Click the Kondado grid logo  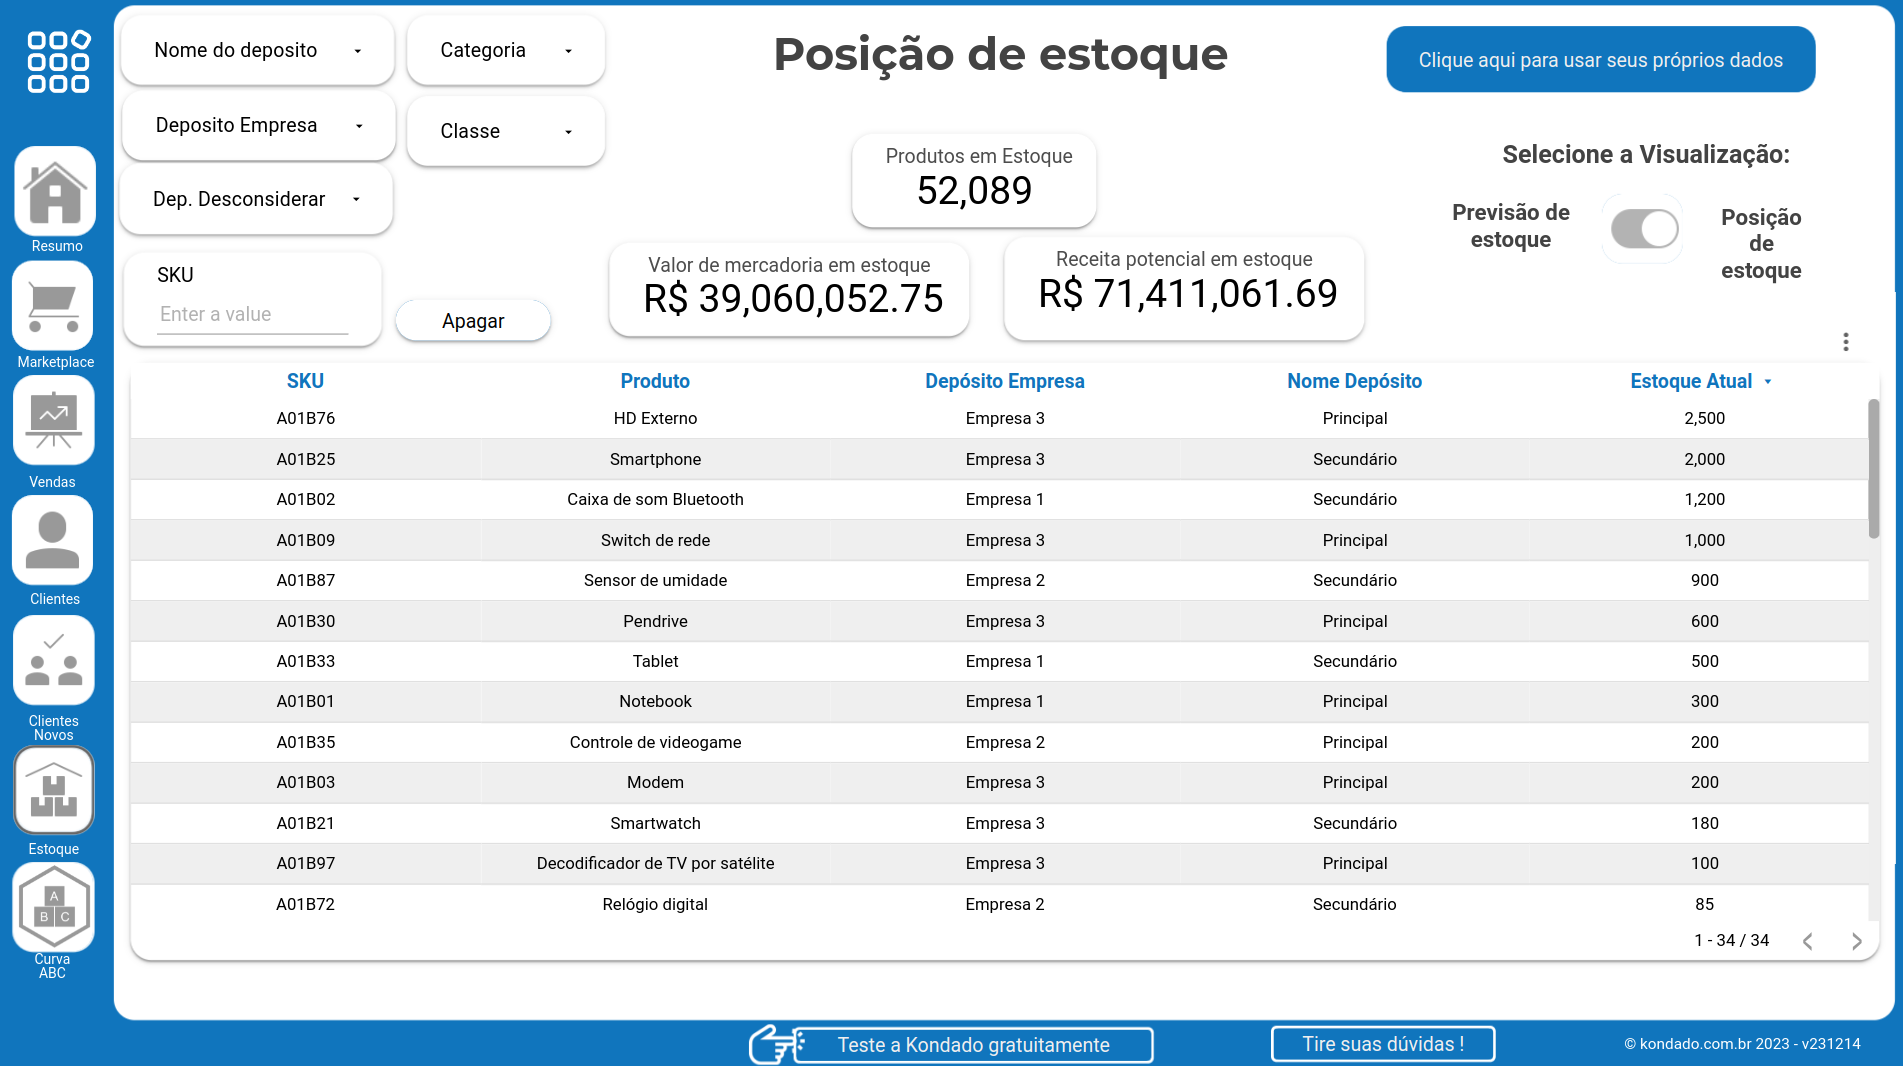click(x=57, y=63)
